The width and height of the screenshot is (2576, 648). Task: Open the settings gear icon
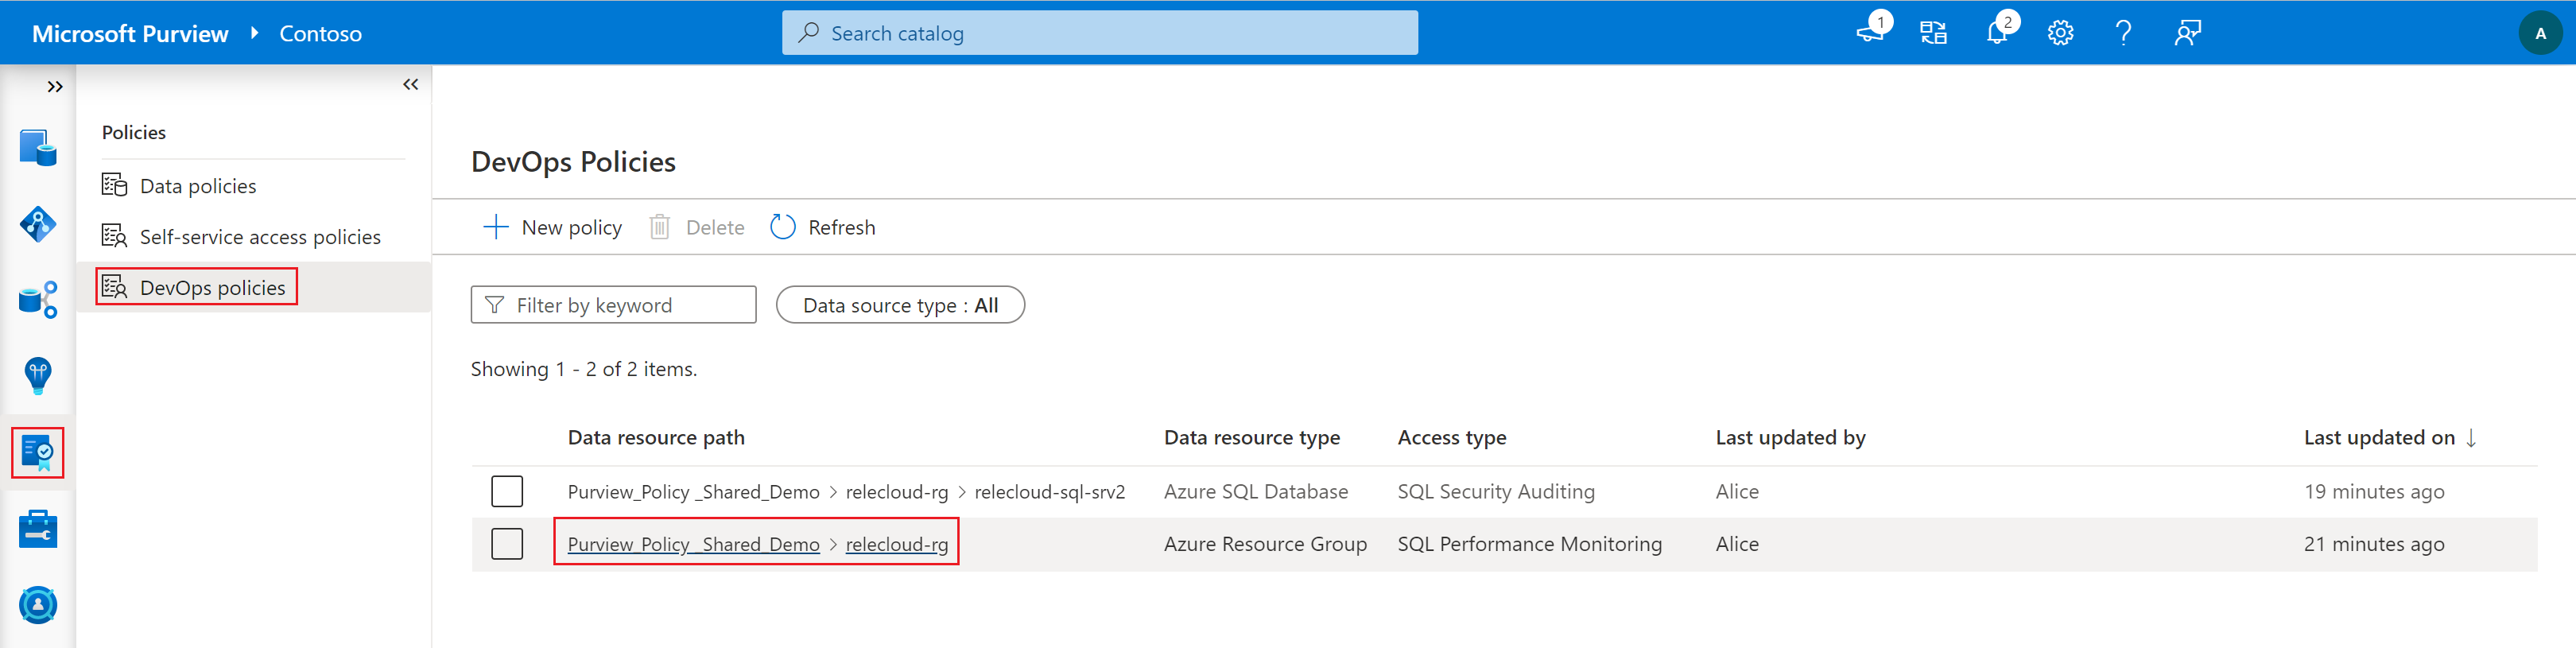pos(2060,33)
